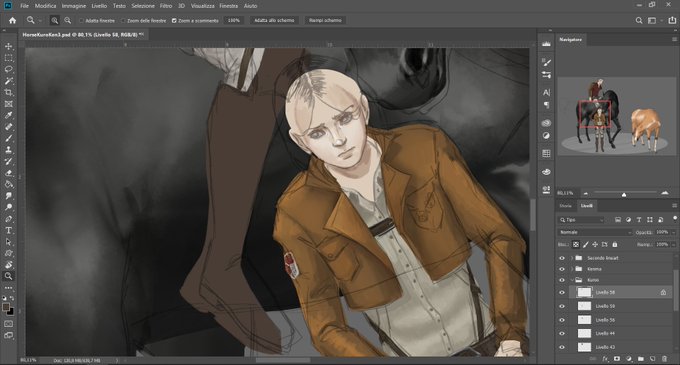The height and width of the screenshot is (365, 680).
Task: Expand the Kenma group
Action: (572, 269)
